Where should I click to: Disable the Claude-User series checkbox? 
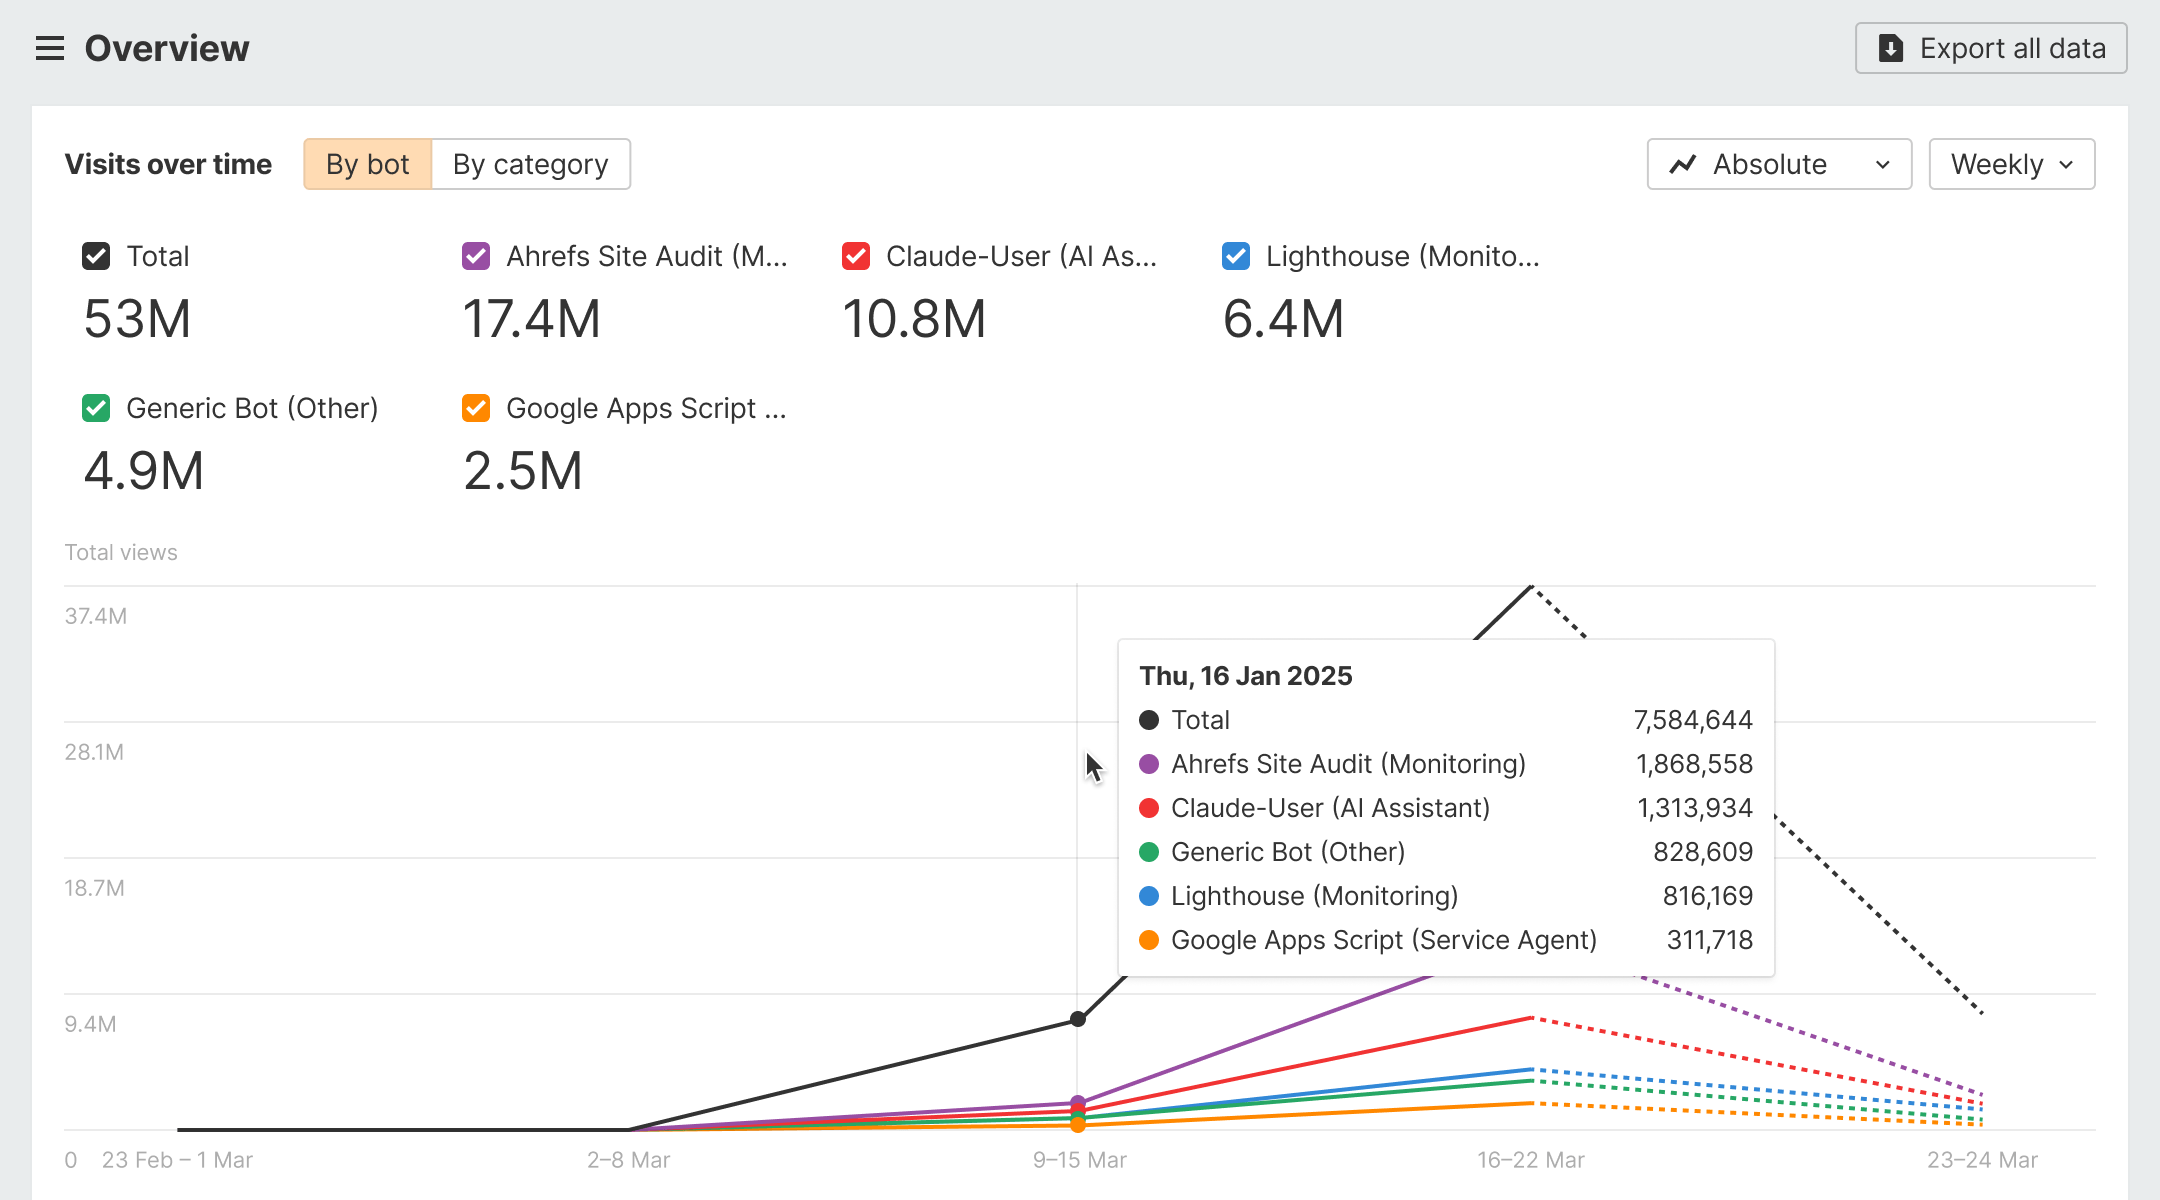point(856,256)
